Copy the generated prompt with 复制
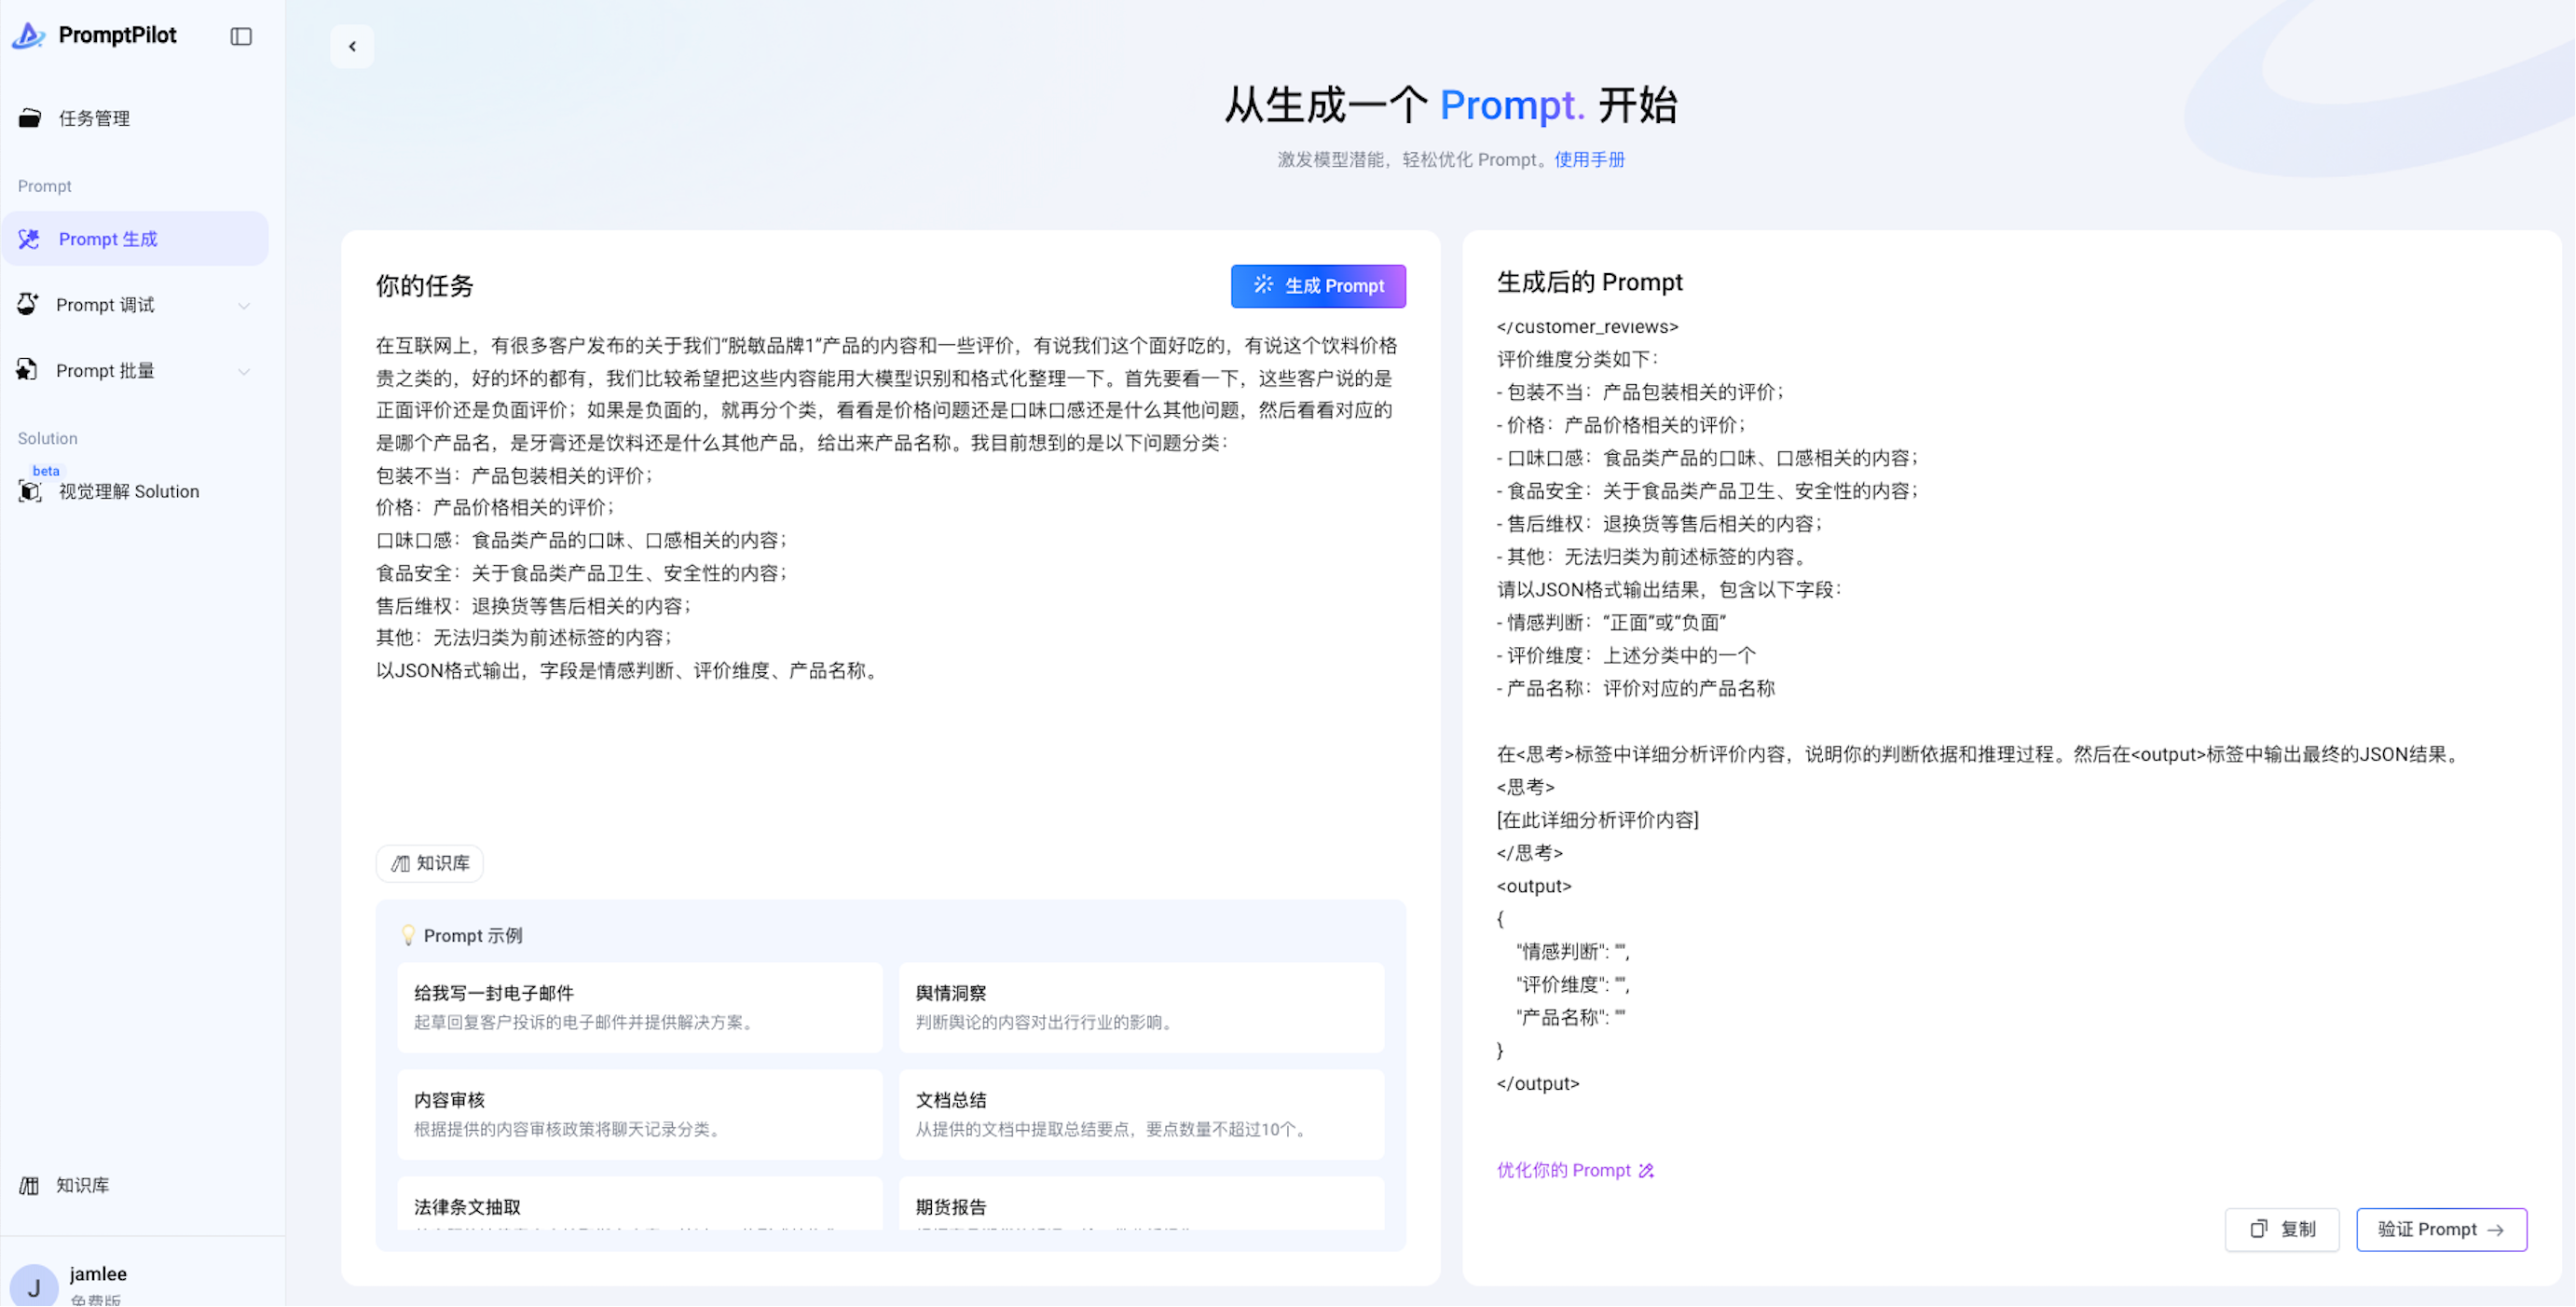 tap(2282, 1230)
